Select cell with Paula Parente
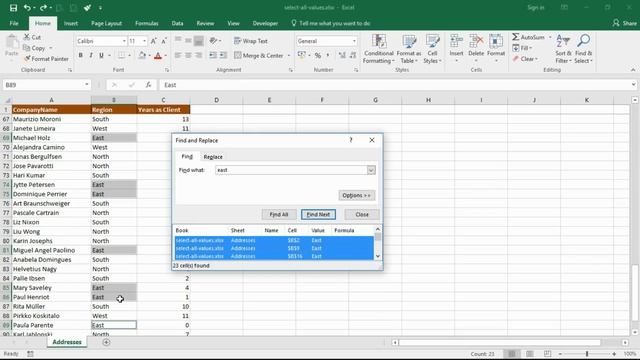 pyautogui.click(x=51, y=325)
